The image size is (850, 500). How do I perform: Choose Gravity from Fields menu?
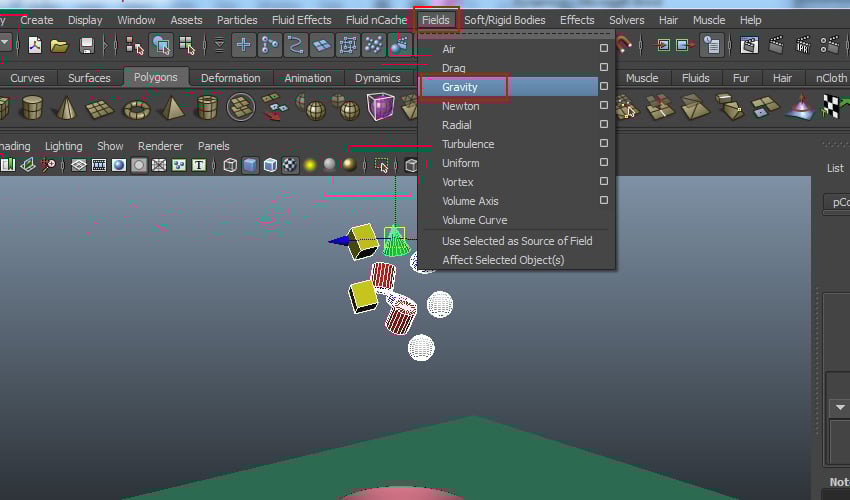[x=460, y=87]
